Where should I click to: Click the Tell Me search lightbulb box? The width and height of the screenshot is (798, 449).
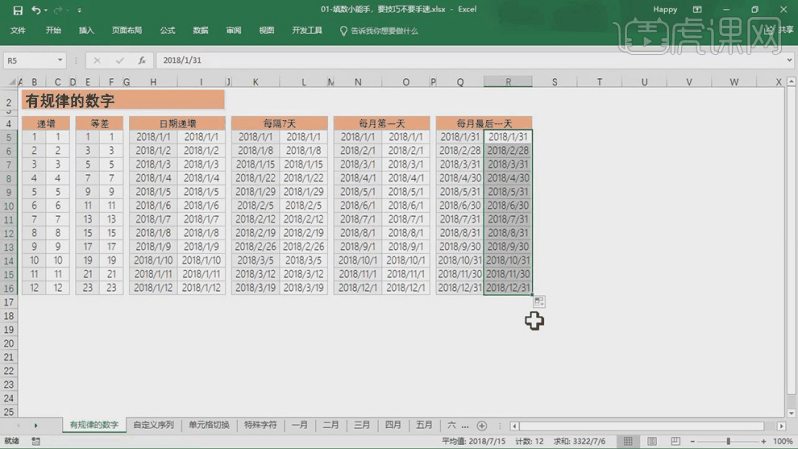379,31
